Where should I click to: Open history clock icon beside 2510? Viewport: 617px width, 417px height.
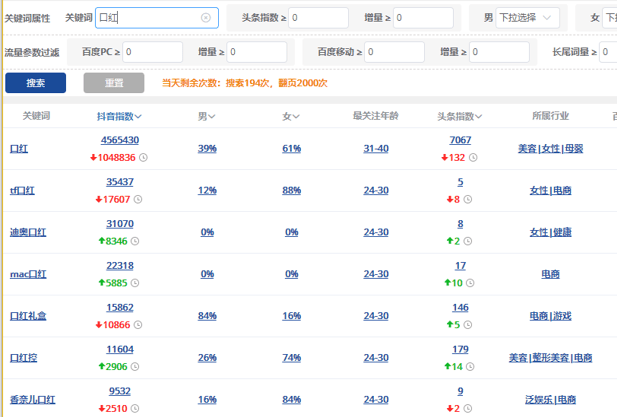tap(135, 408)
